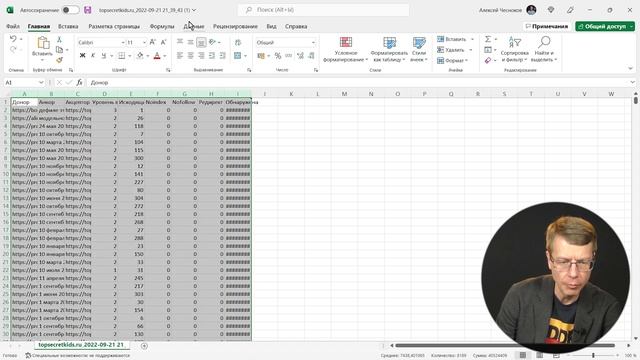Open Sort and Filter (Сортировка и фильтр)
Screen dimensions: 640x360
514,49
